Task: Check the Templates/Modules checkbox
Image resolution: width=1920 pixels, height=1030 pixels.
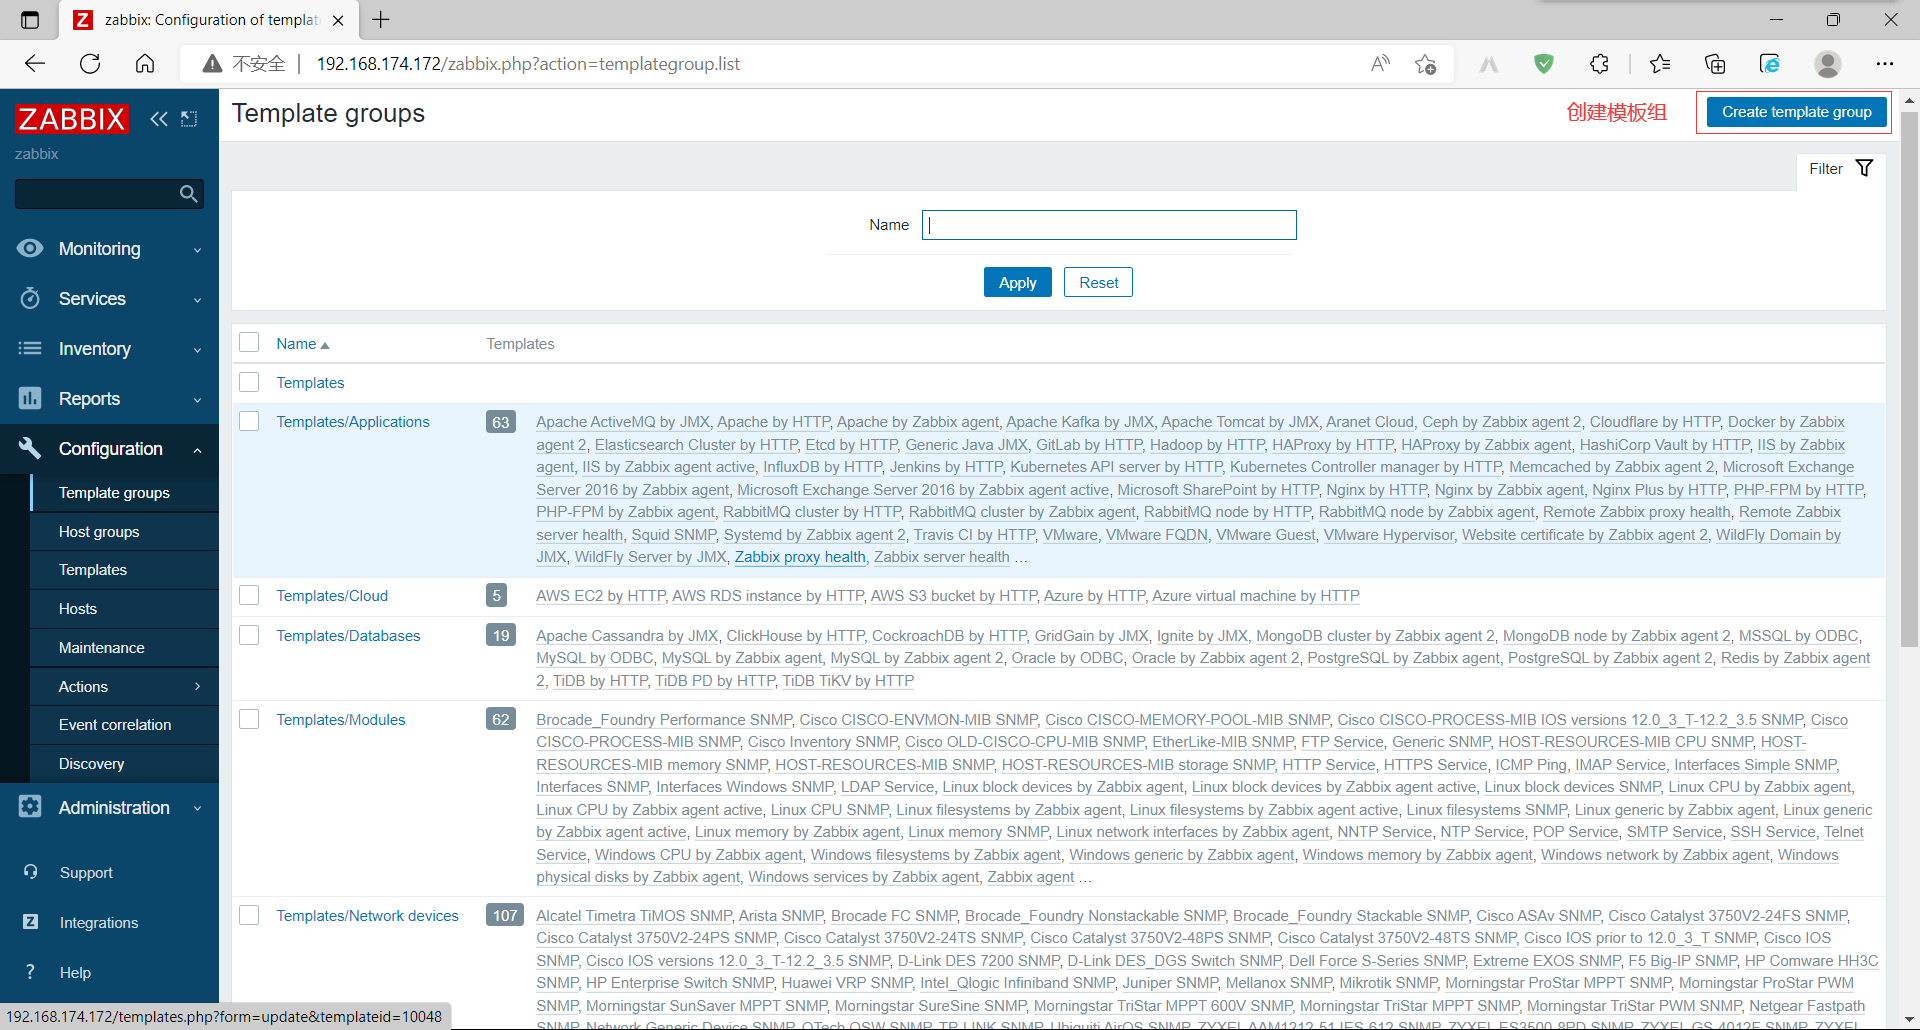Action: [x=249, y=719]
